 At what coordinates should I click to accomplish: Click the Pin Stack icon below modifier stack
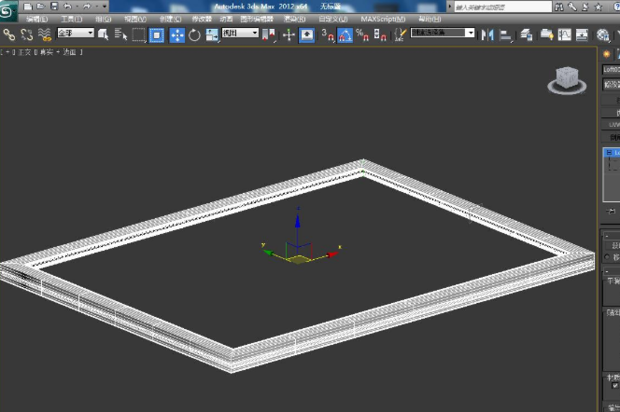coord(611,211)
